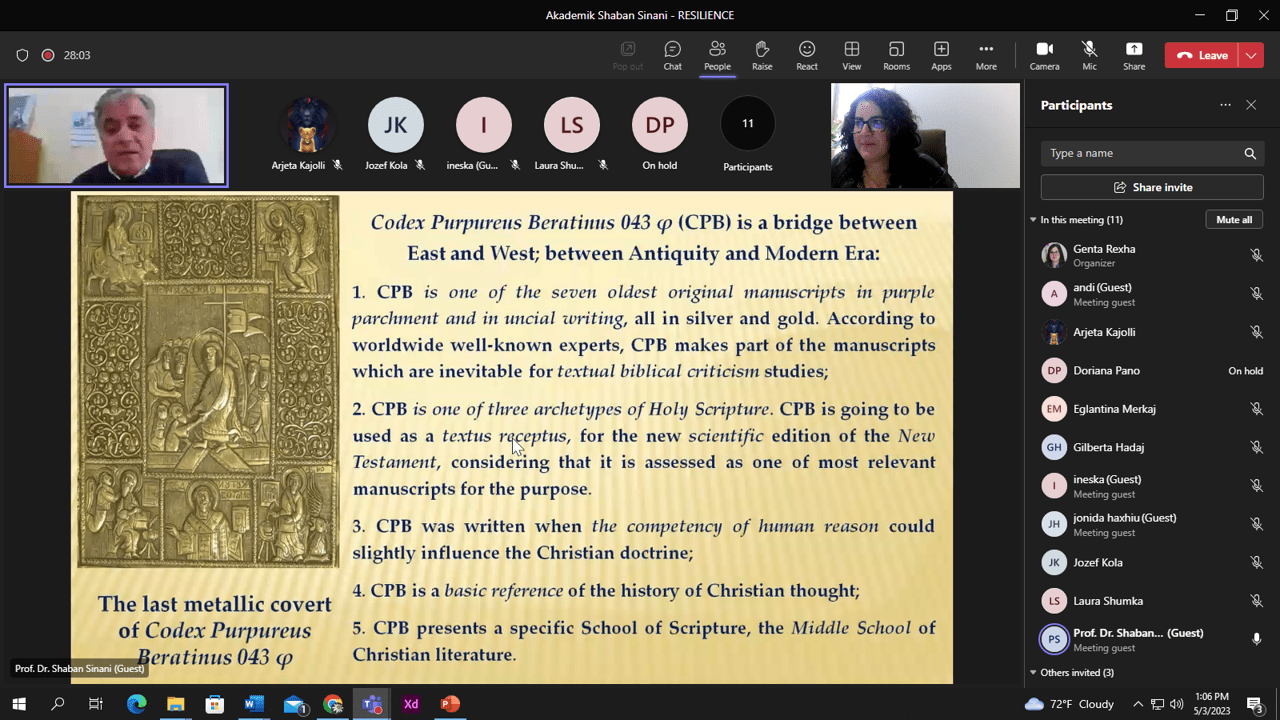Collapse the In this meeting section

coord(1033,219)
